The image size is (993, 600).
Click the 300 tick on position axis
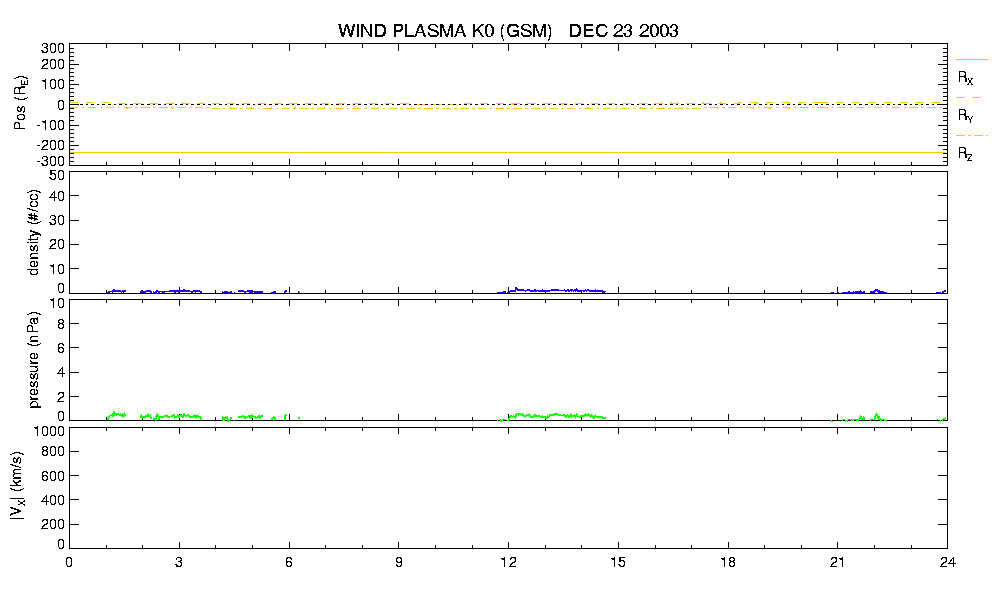[53, 49]
